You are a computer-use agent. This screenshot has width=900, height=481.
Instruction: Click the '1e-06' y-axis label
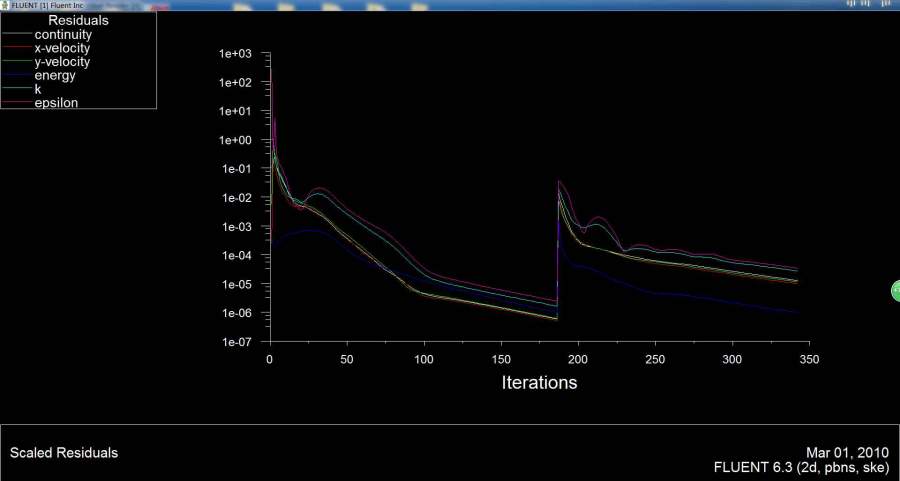coord(236,313)
